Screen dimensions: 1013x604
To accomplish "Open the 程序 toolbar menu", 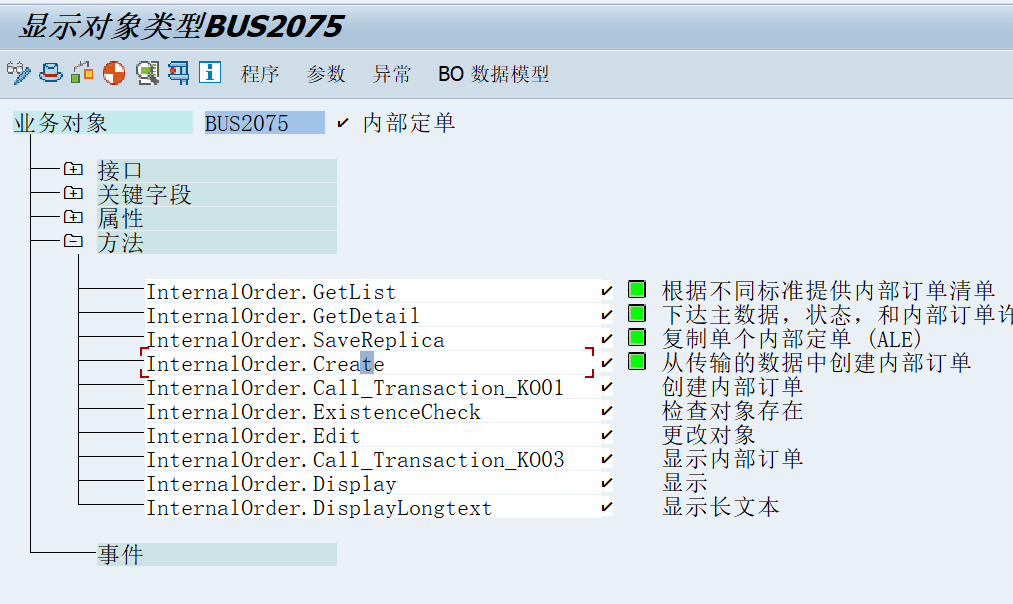I will click(260, 73).
